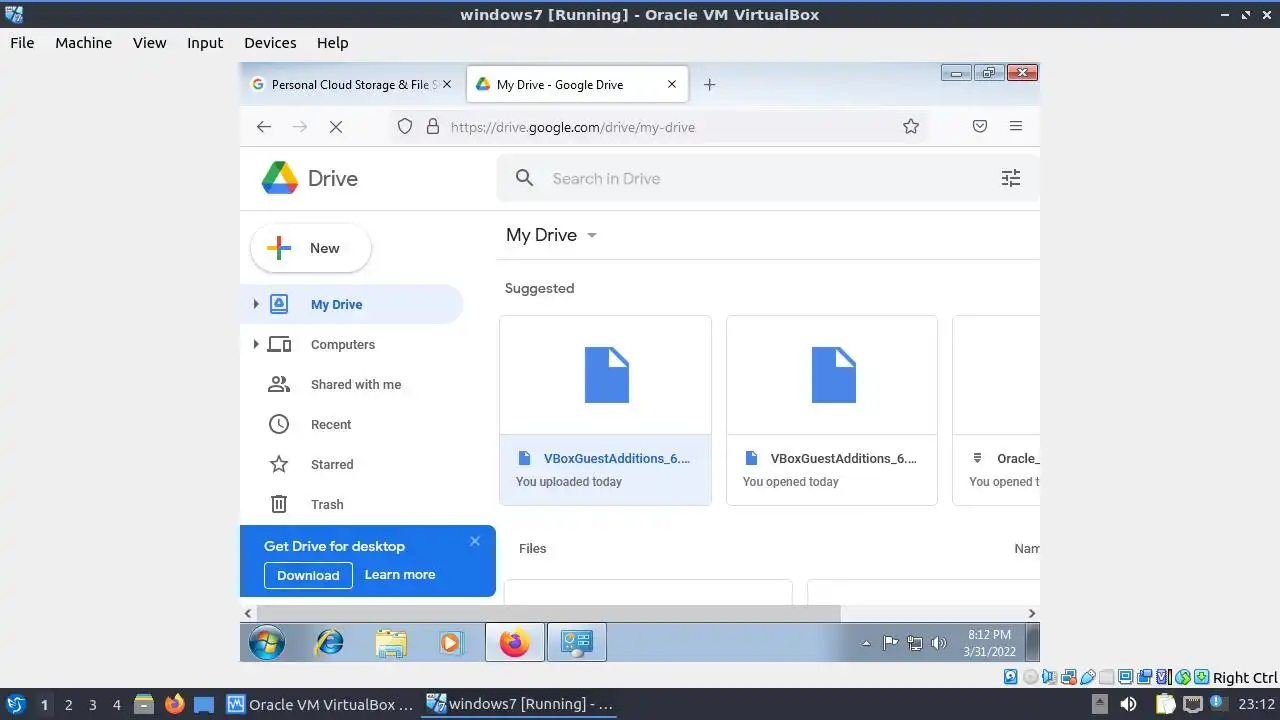The width and height of the screenshot is (1280, 720).
Task: Launch Internet Explorer from taskbar
Action: pyautogui.click(x=329, y=642)
